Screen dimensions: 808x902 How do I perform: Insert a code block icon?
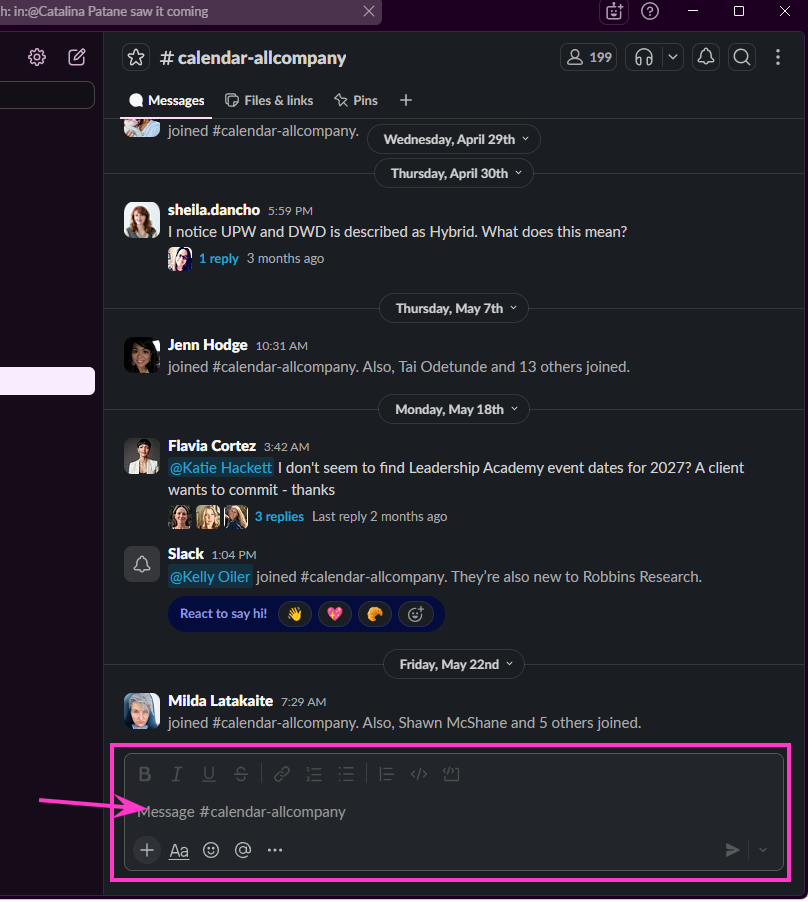pyautogui.click(x=451, y=774)
